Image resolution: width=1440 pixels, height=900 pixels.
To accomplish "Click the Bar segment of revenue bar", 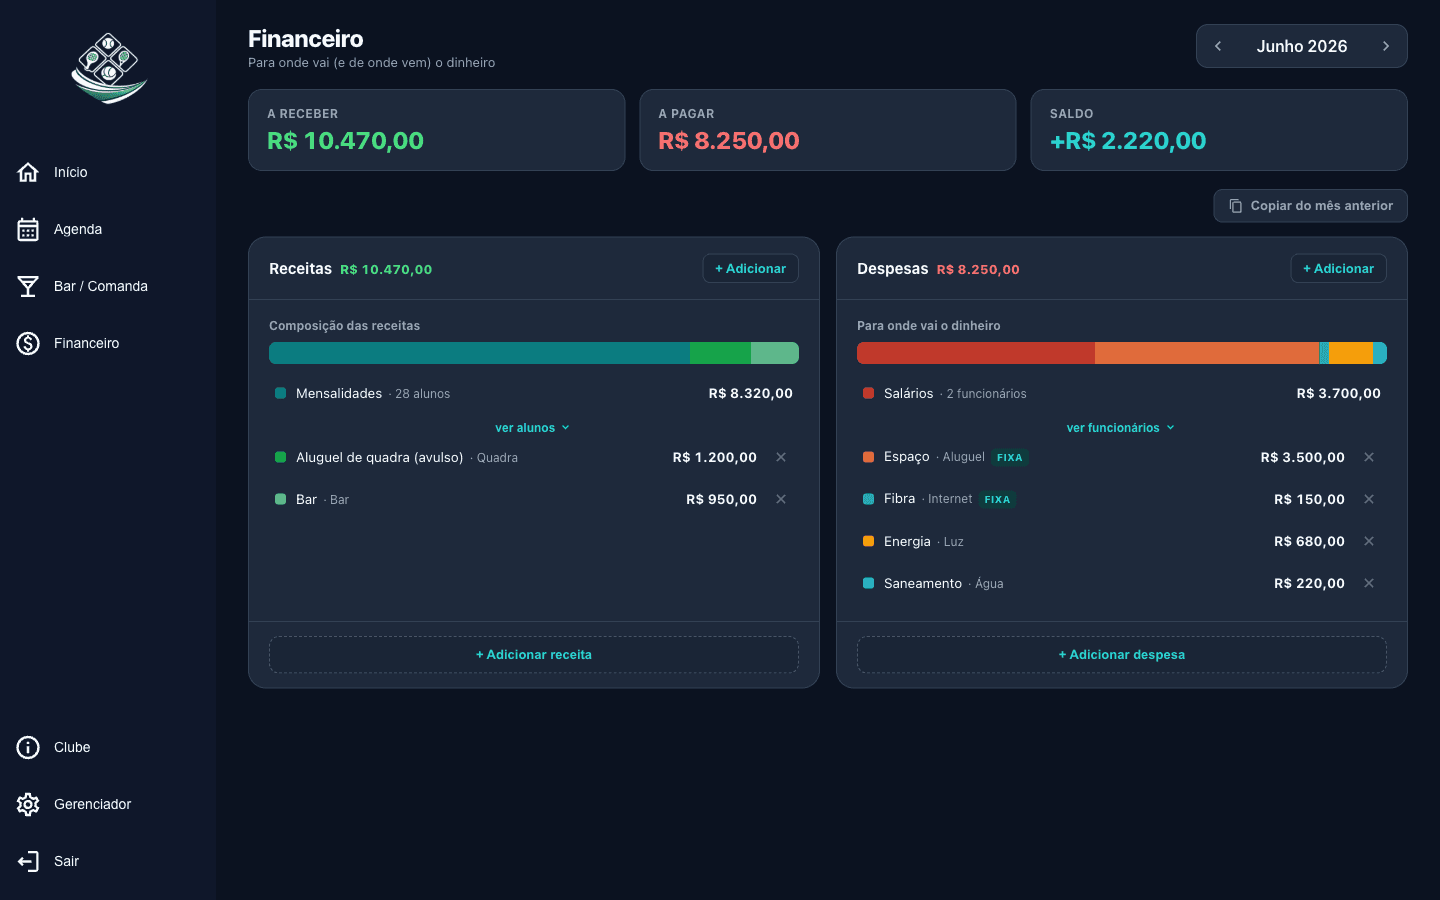I will tap(775, 353).
